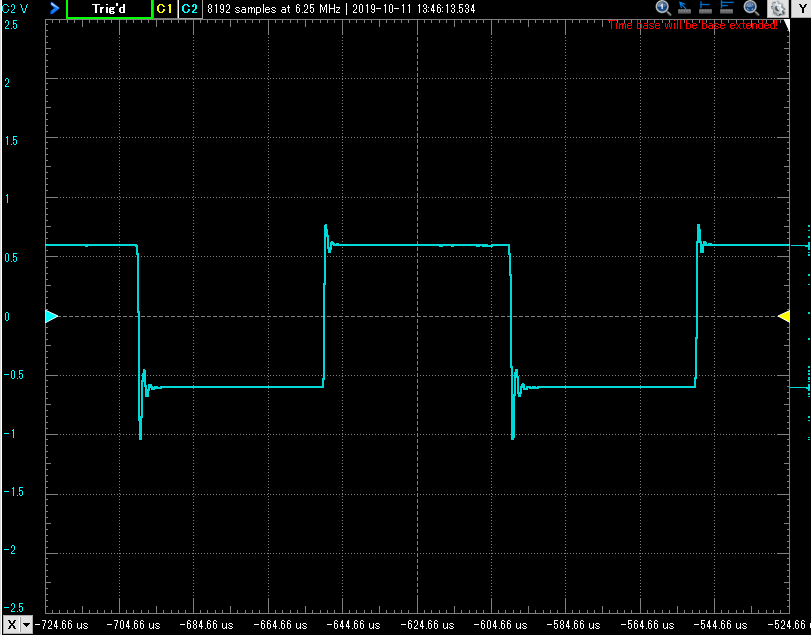Click the fit-to-screen zoom magnifier icon
Image resolution: width=811 pixels, height=635 pixels.
click(751, 8)
